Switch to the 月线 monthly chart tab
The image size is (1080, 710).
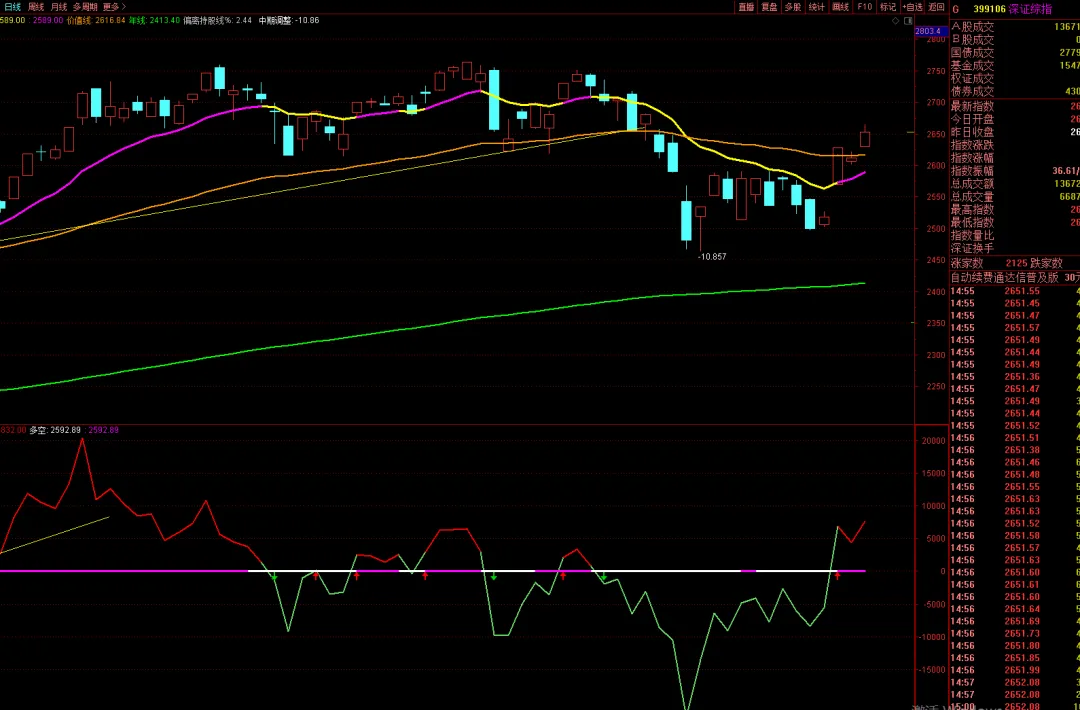pyautogui.click(x=59, y=7)
